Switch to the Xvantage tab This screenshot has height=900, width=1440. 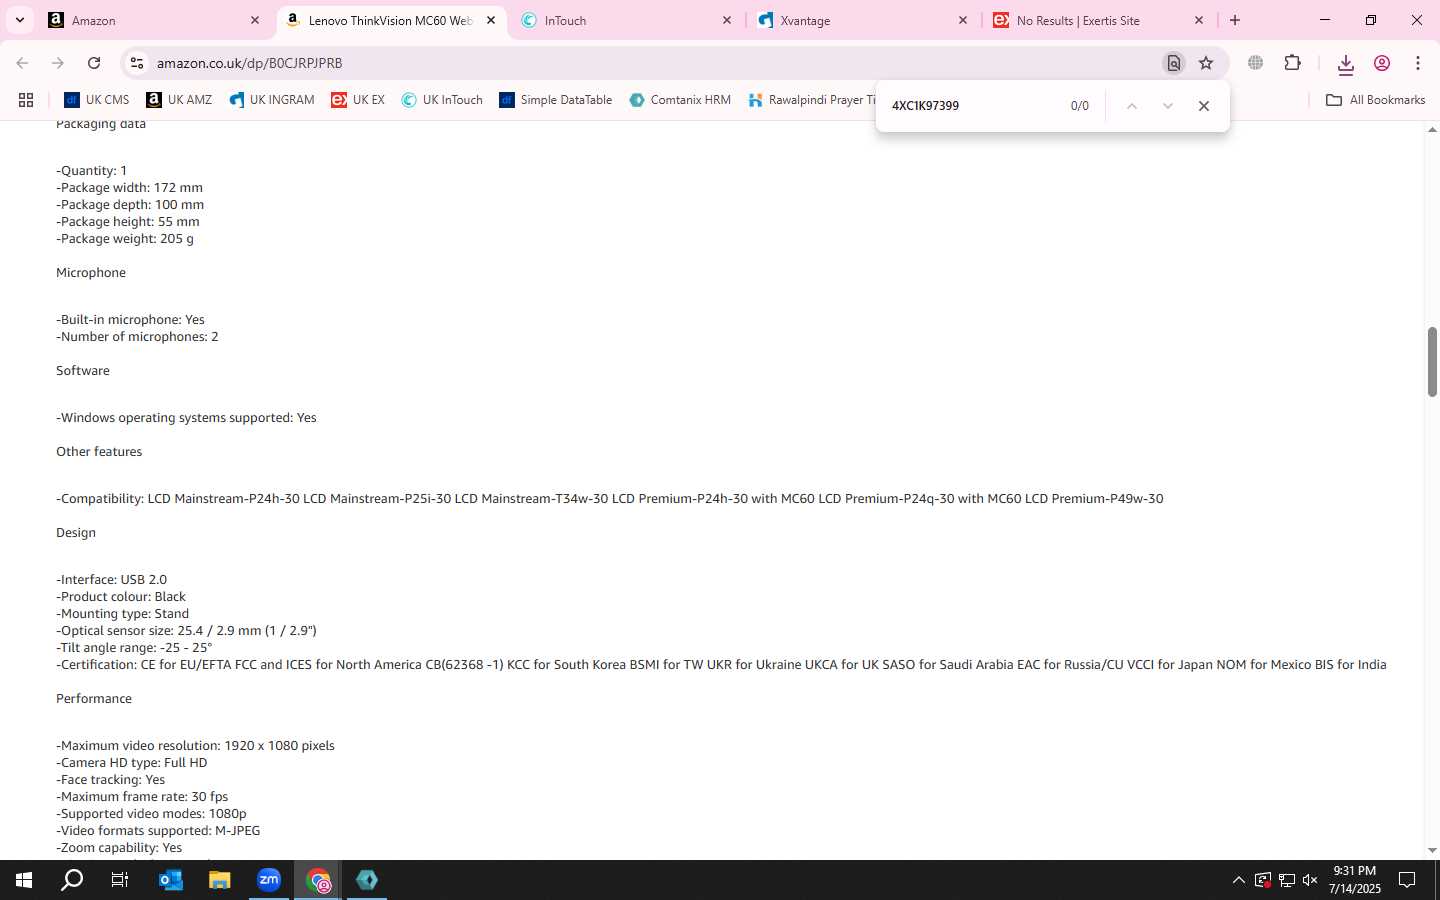coord(863,20)
